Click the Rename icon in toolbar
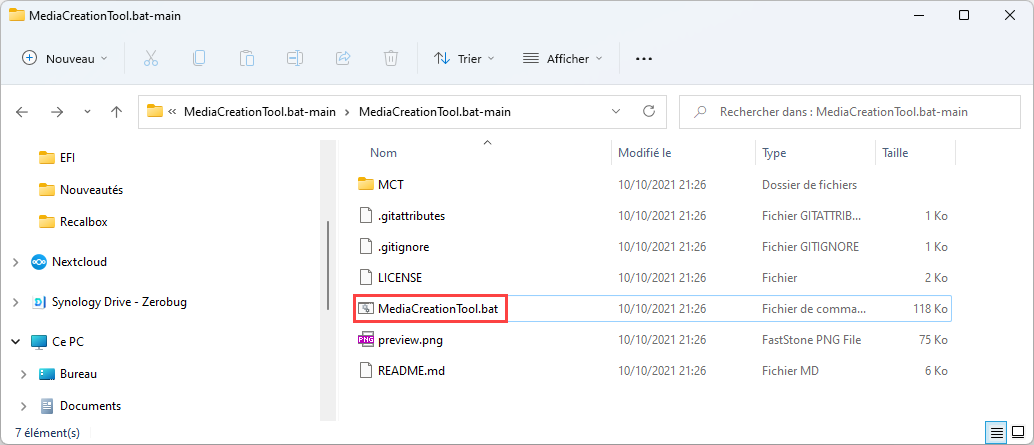Screen dimensions: 1034x445 click(295, 58)
